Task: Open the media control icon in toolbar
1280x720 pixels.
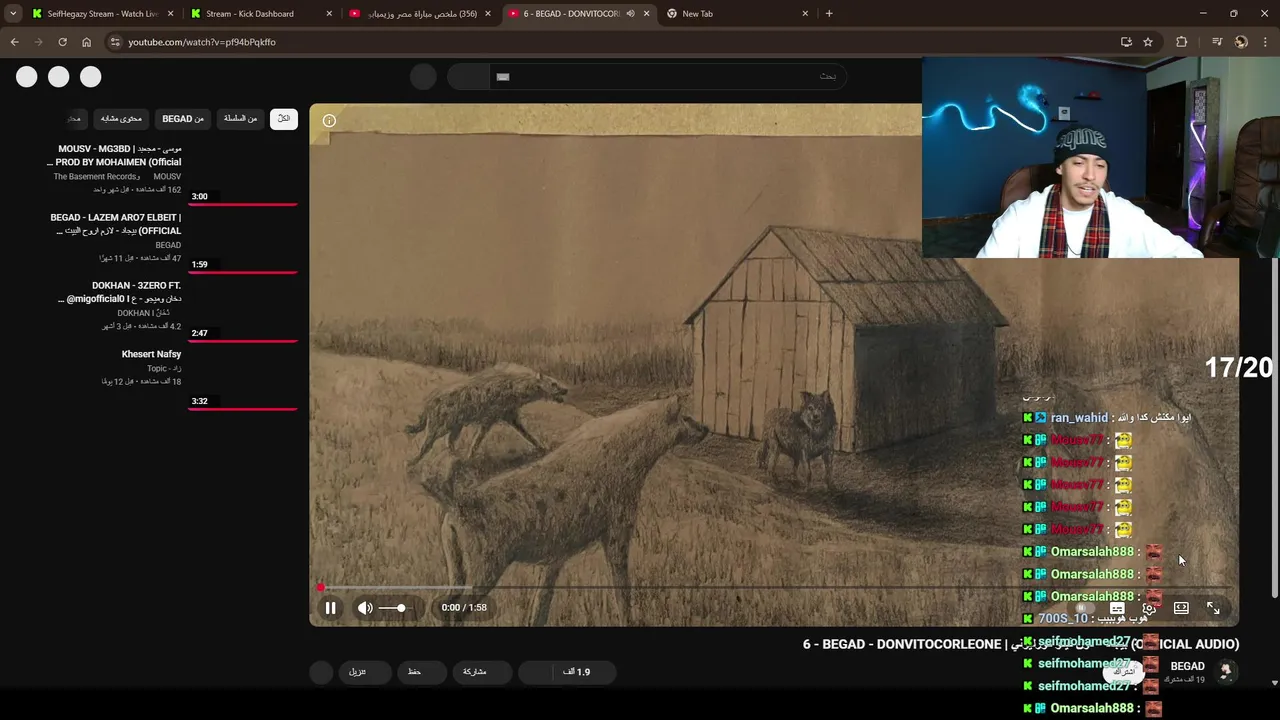Action: click(1217, 42)
